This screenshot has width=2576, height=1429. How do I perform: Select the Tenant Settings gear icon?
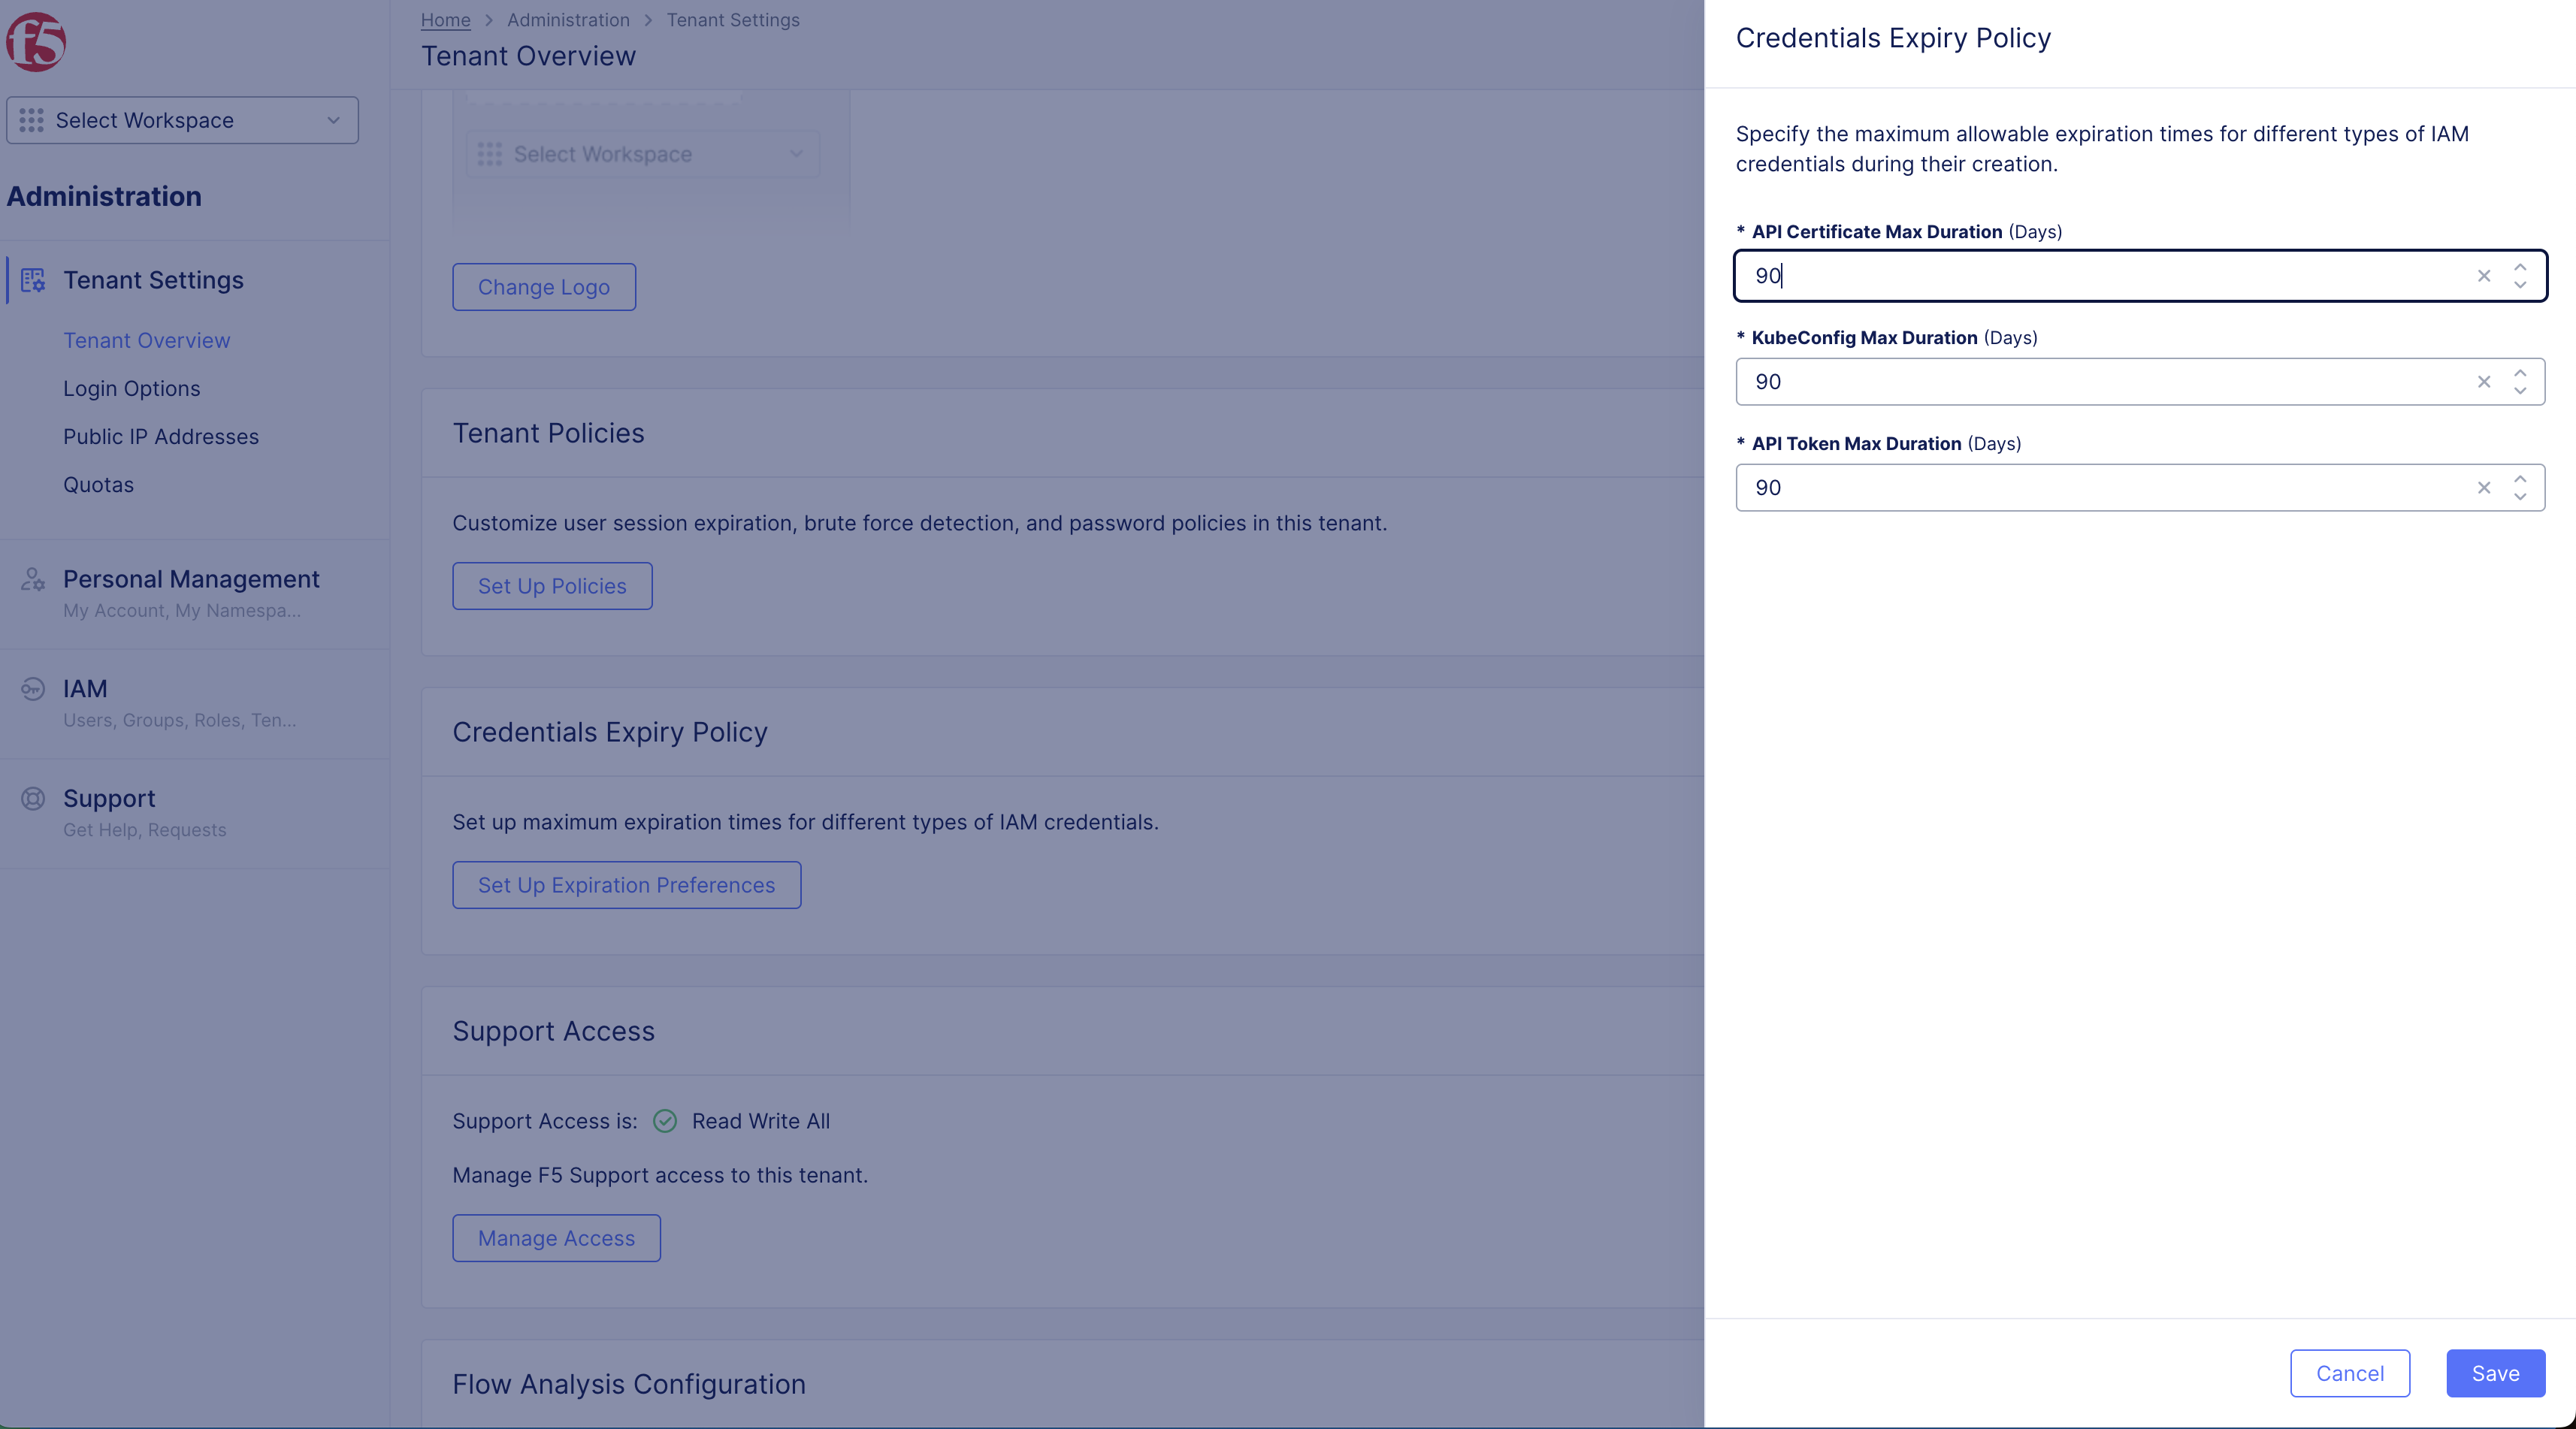point(33,281)
